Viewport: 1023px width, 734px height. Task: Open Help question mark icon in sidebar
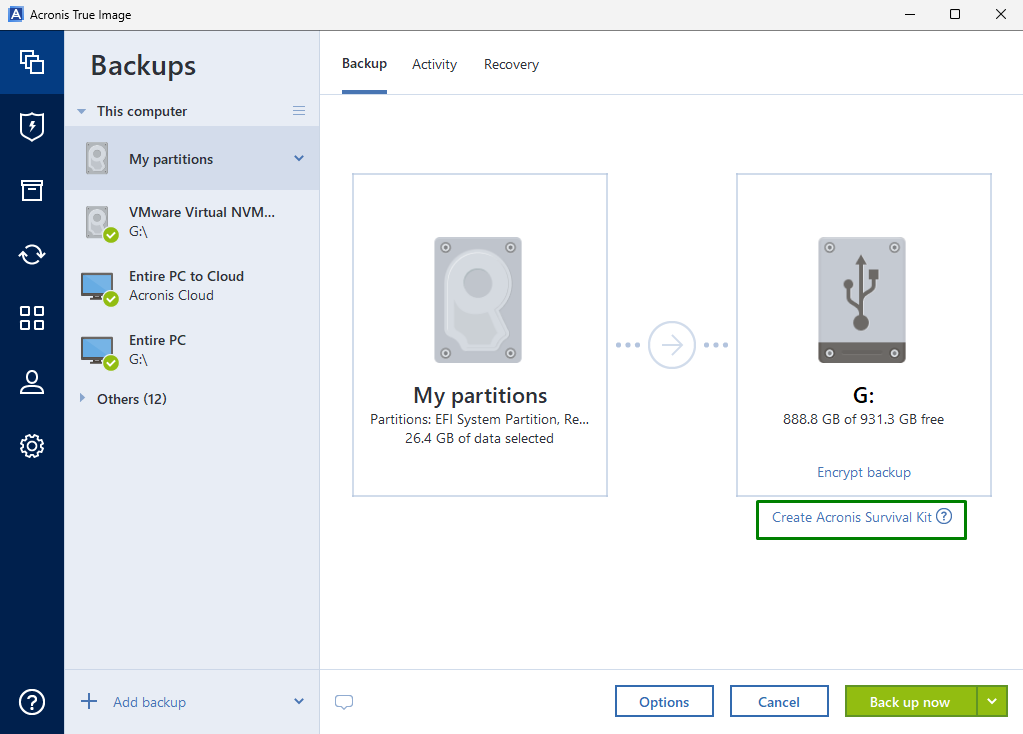click(32, 702)
